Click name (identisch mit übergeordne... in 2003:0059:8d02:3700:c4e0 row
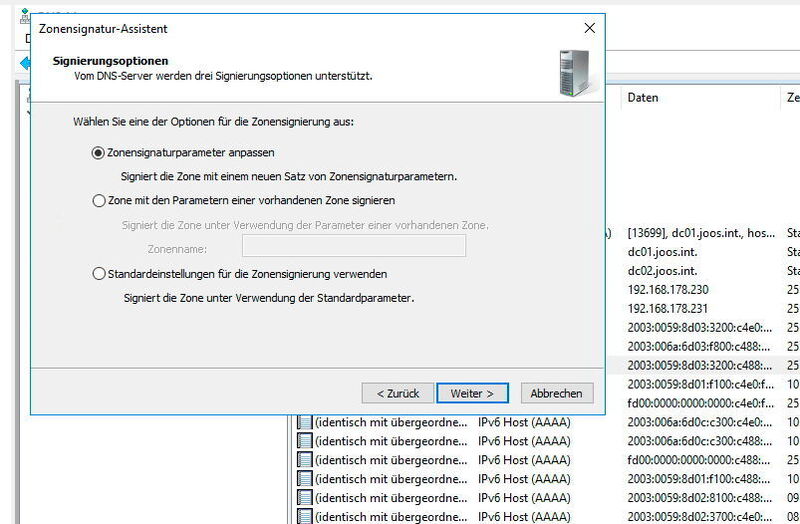The height and width of the screenshot is (524, 800). [391, 516]
